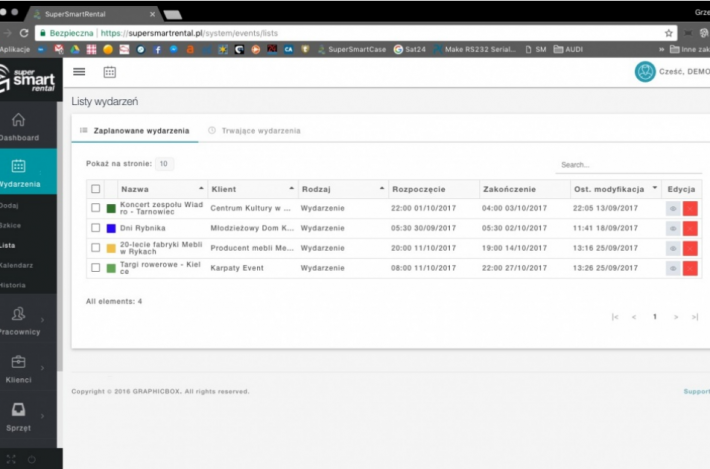Click the Support link in footer
The width and height of the screenshot is (710, 469).
696,391
